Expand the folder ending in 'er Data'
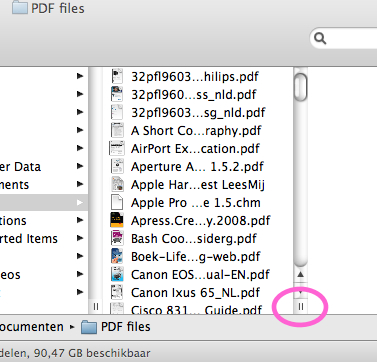 point(80,166)
